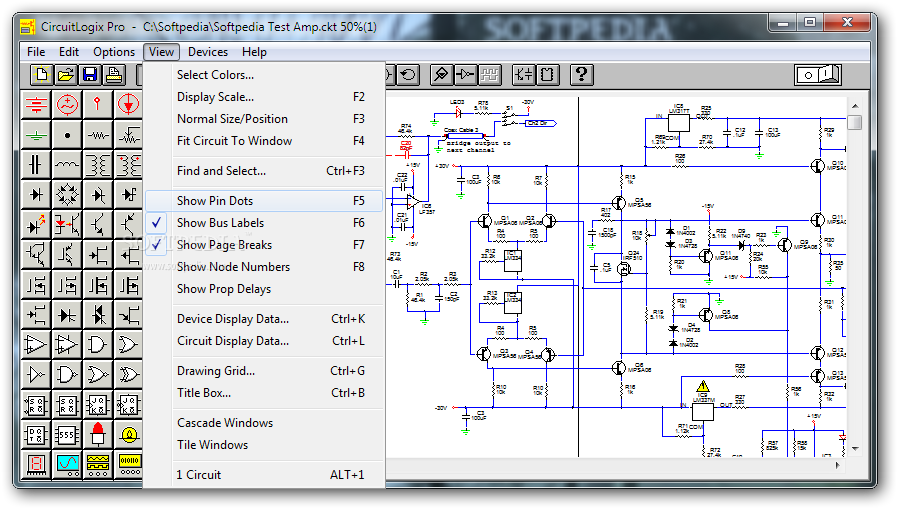The image size is (898, 509).
Task: Choose Normal Size/Position
Action: coord(263,119)
